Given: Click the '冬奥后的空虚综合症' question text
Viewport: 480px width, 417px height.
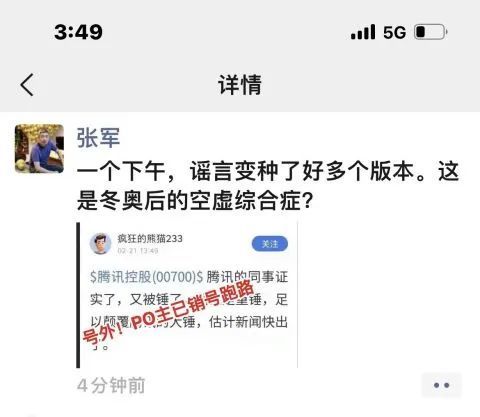Looking at the screenshot, I should click(200, 201).
